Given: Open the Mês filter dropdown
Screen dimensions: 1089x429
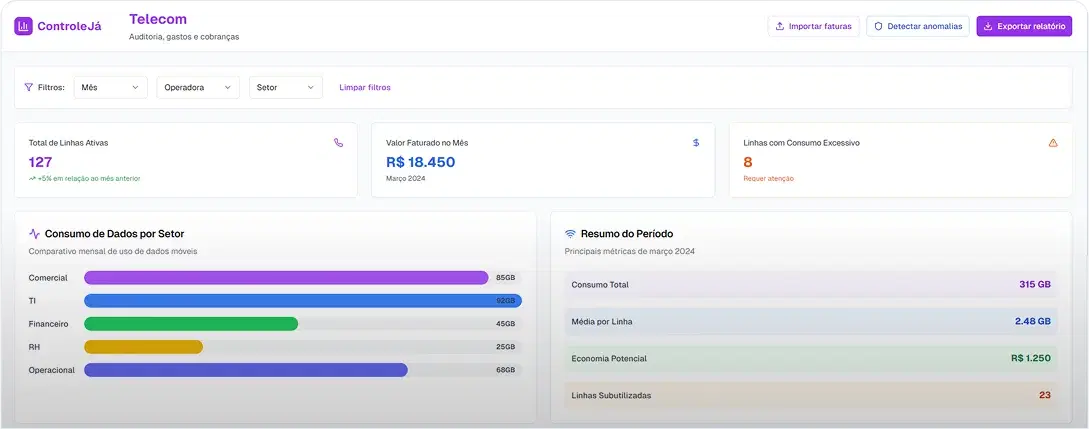Looking at the screenshot, I should (x=110, y=88).
